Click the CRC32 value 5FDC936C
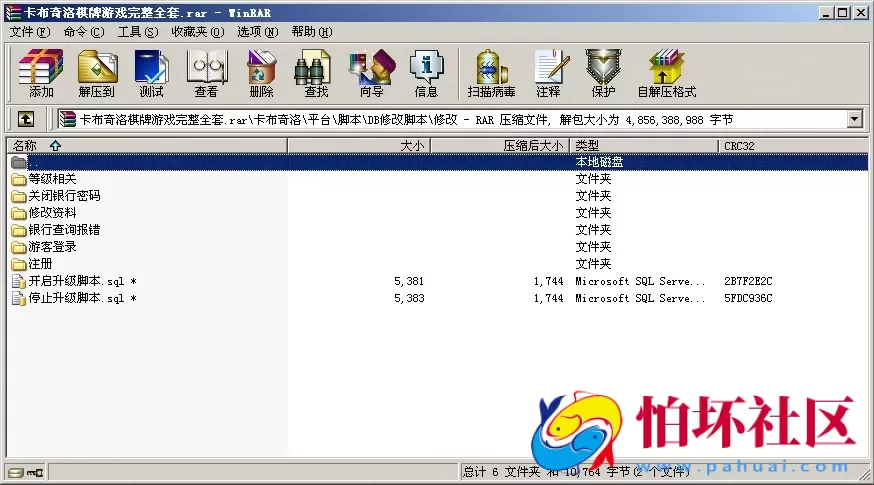This screenshot has width=874, height=485. [x=748, y=298]
